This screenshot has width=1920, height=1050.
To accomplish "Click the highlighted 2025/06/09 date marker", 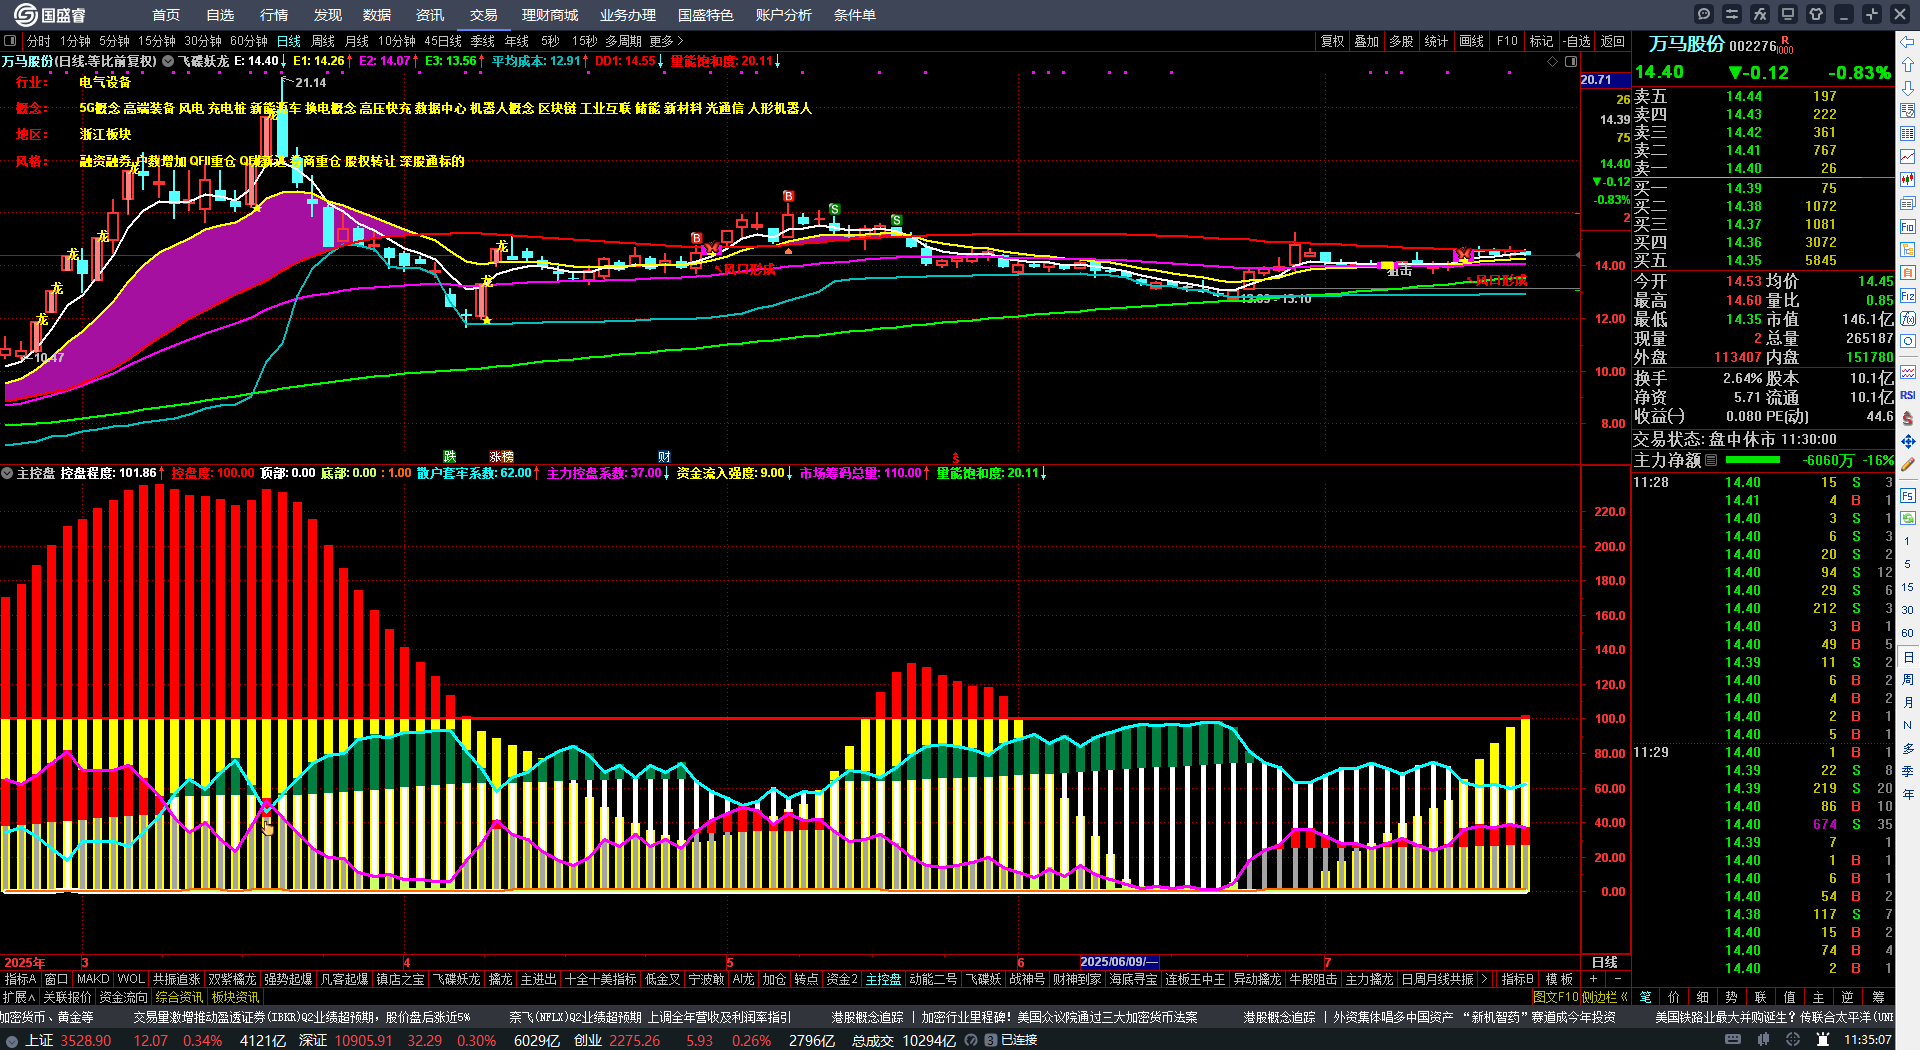I will pos(1119,962).
